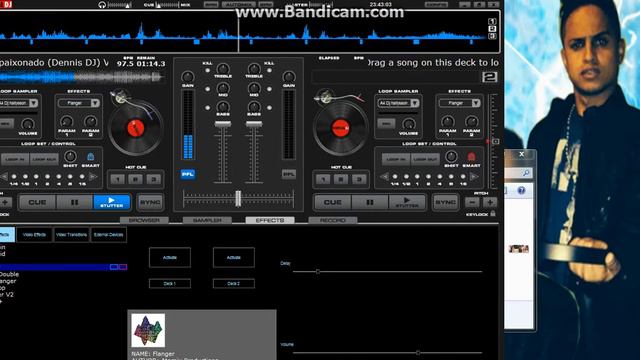
Task: Select the 1/4 loop length on deck 2
Action: coord(395,177)
